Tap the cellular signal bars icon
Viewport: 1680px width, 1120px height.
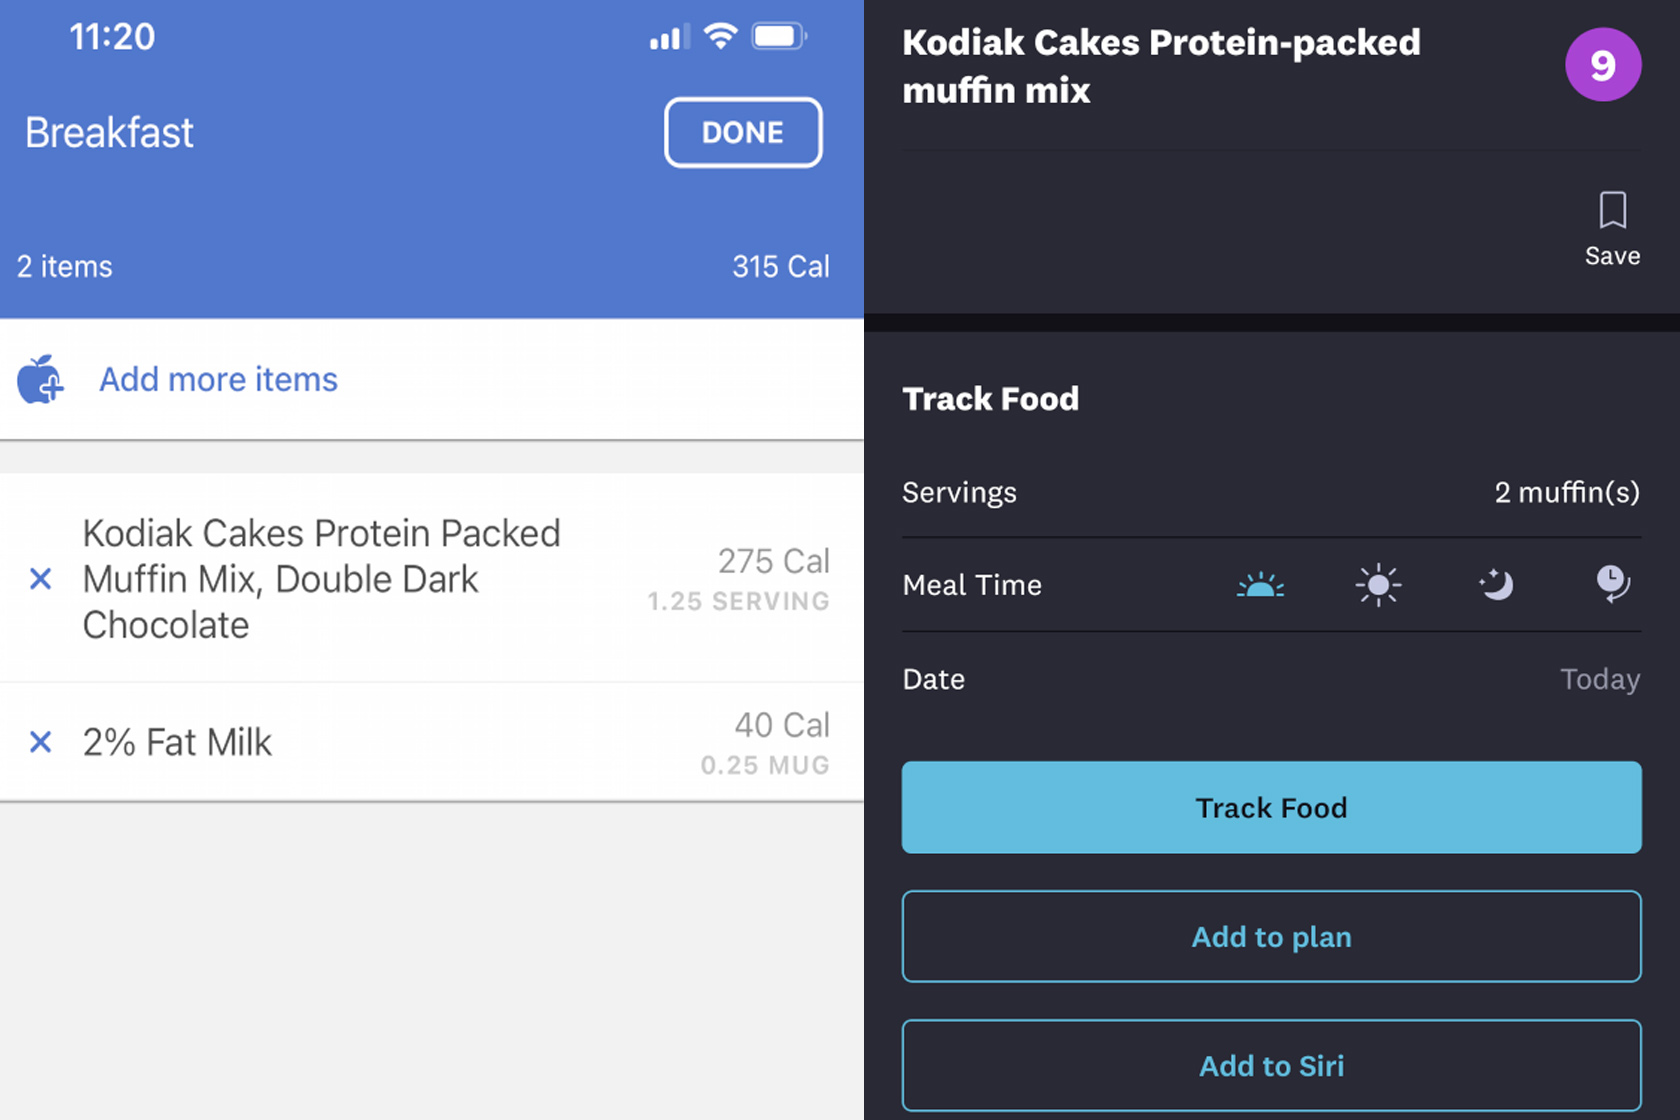(667, 38)
